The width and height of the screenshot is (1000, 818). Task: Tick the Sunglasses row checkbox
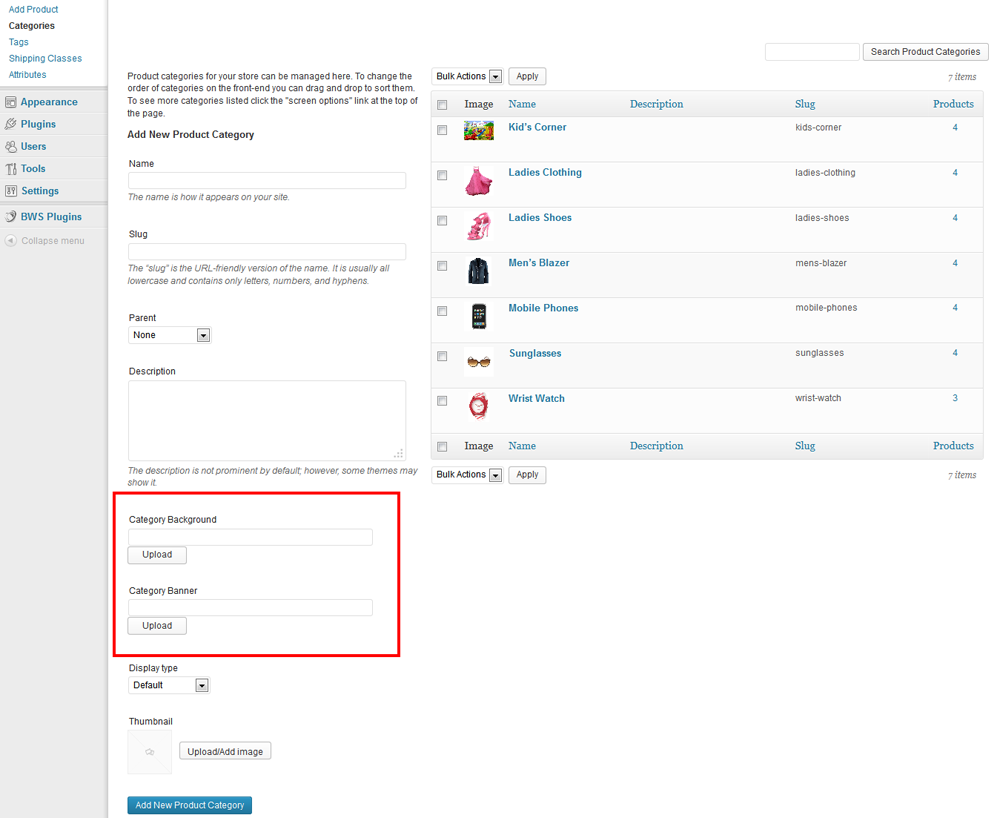pyautogui.click(x=442, y=356)
